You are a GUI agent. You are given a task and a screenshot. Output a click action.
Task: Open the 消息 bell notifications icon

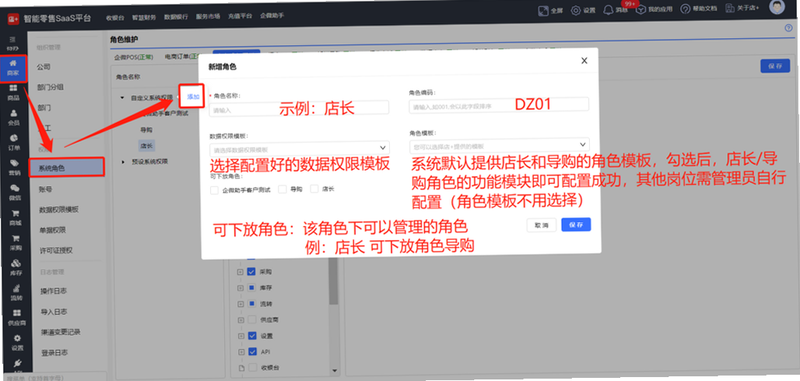(608, 9)
